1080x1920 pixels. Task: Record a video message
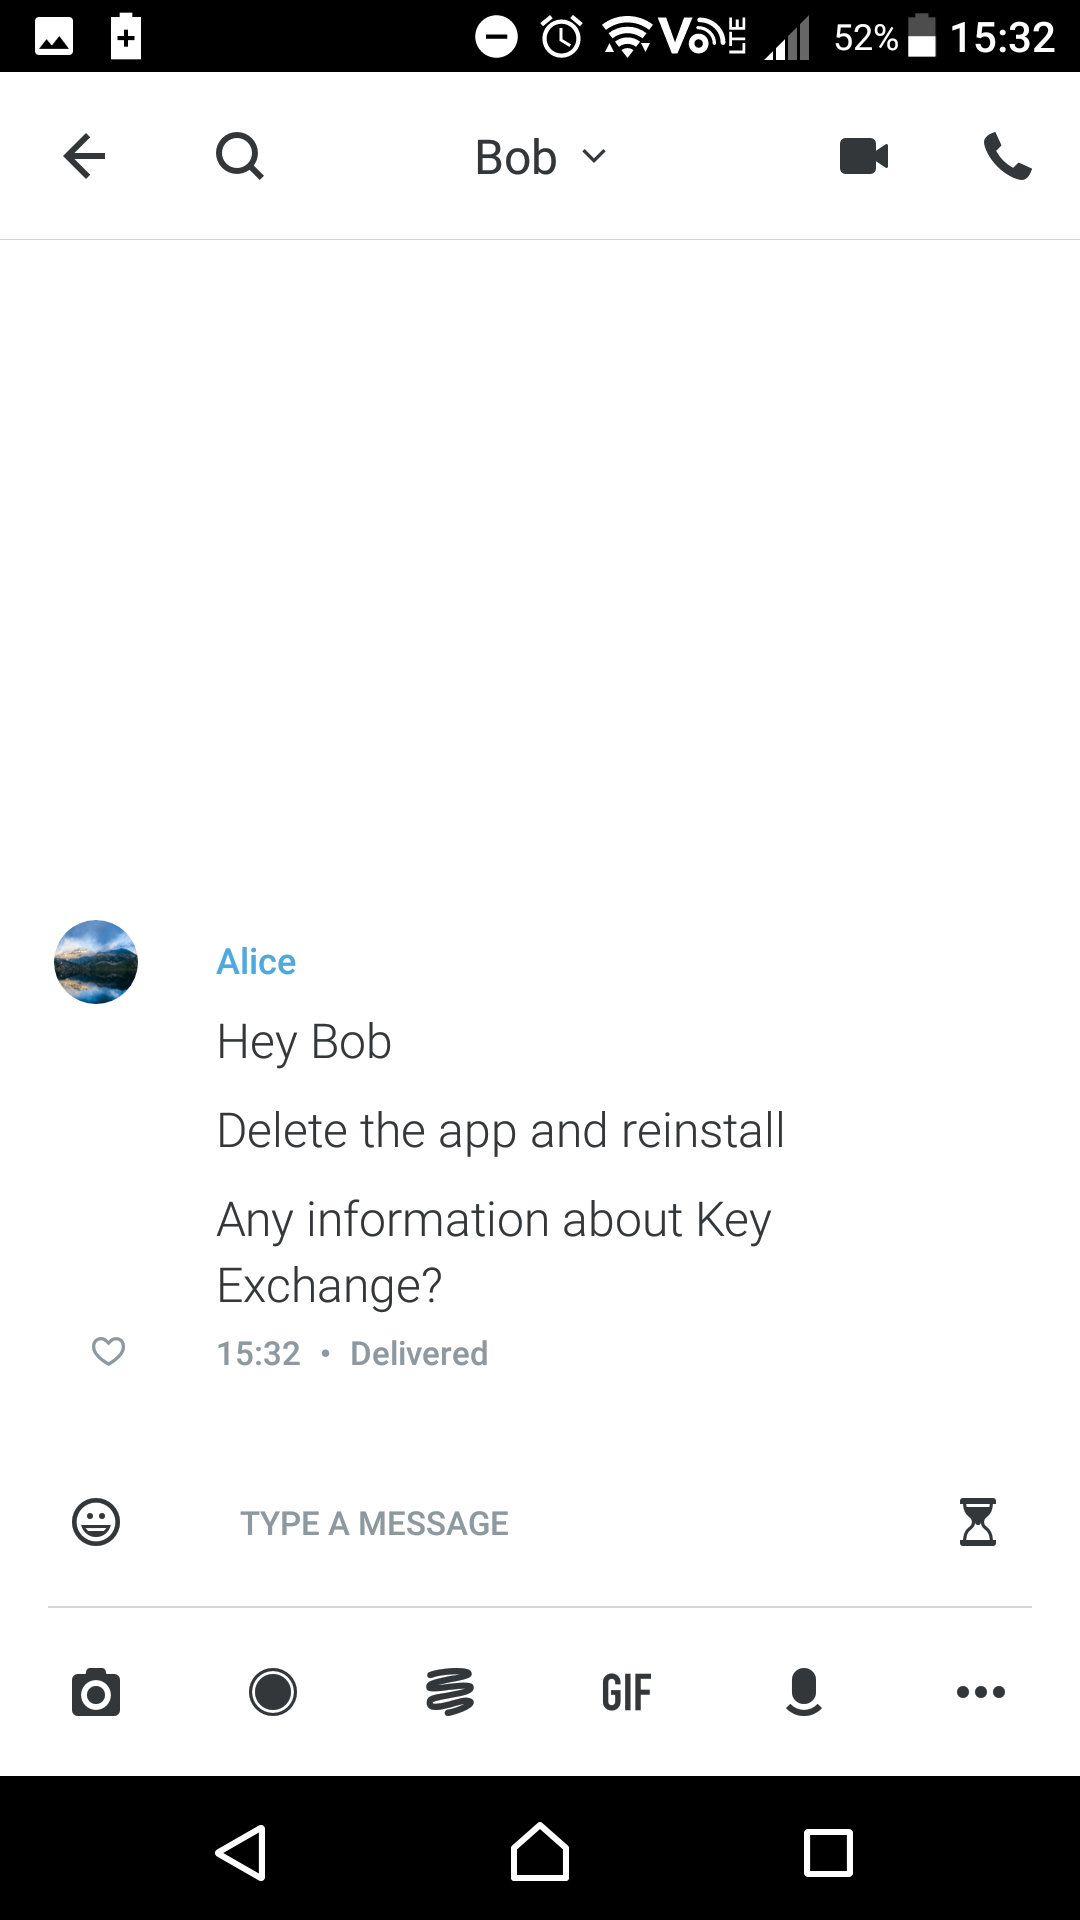point(273,1692)
